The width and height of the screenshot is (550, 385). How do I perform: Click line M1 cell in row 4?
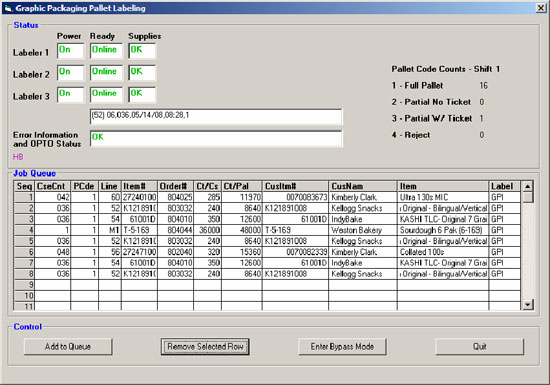coord(110,230)
